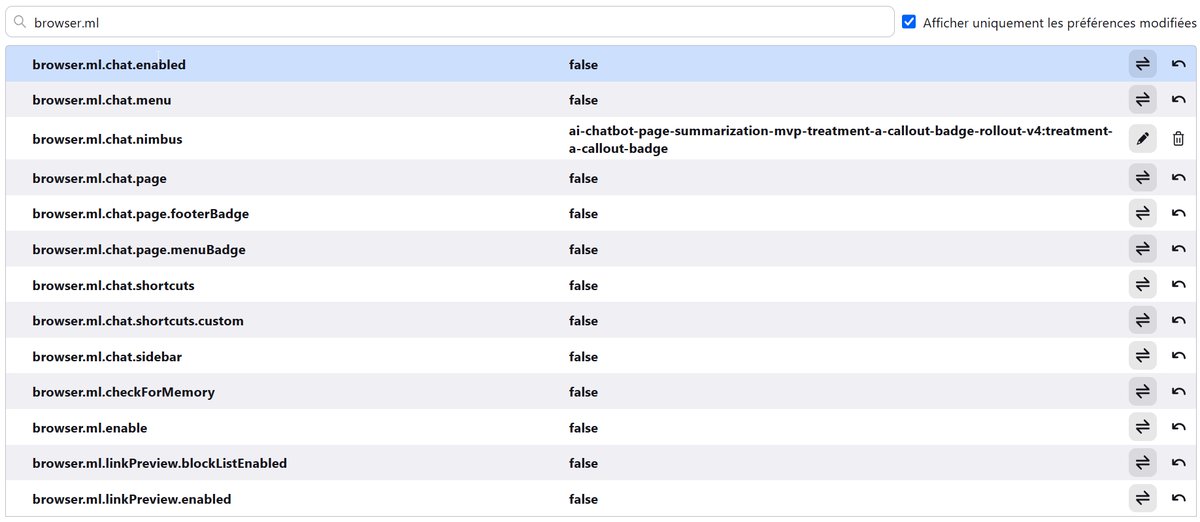Reset browser.ml.chat.page.footerBadge to default
Screen dimensions: 1200x522
coord(1178,213)
